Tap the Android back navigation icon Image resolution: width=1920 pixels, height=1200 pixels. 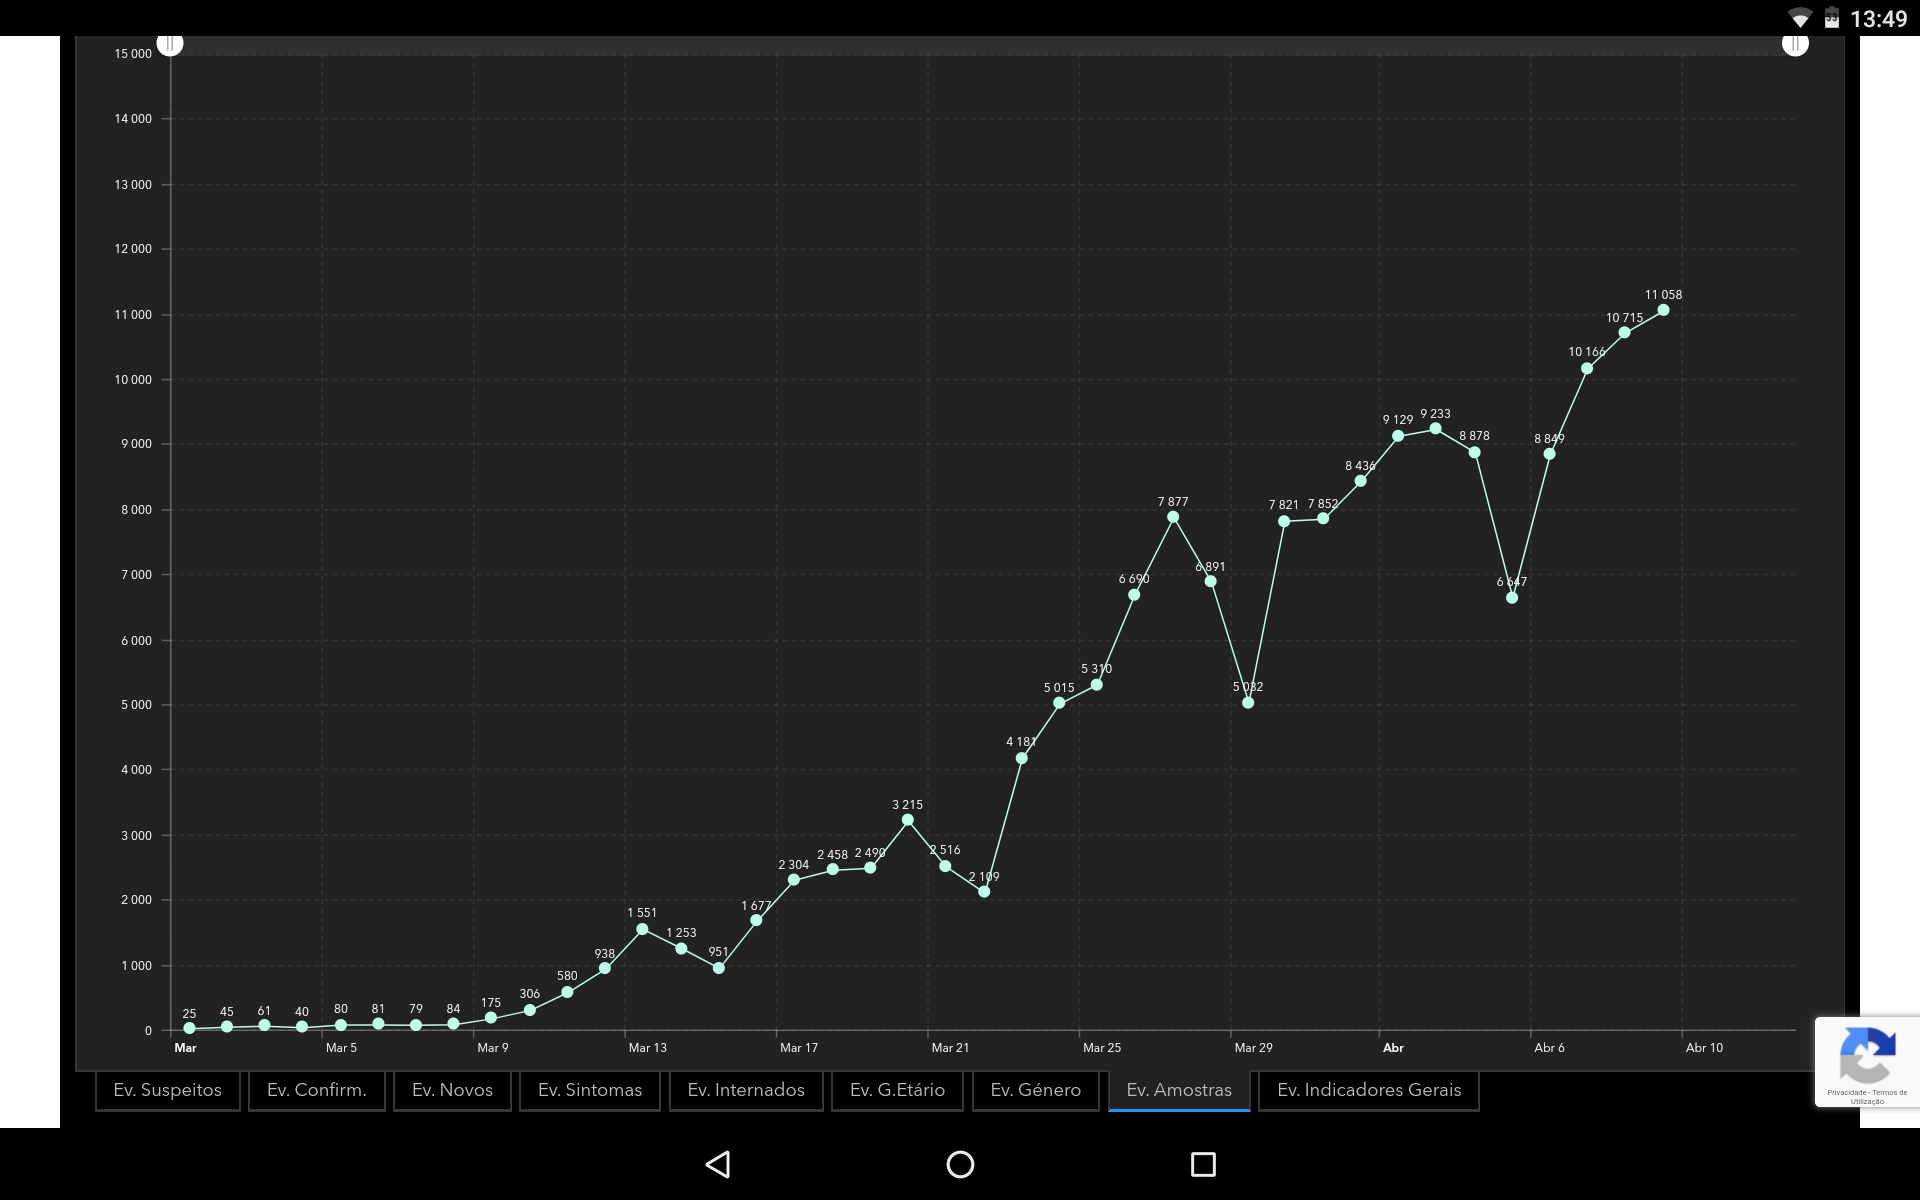coord(718,1164)
